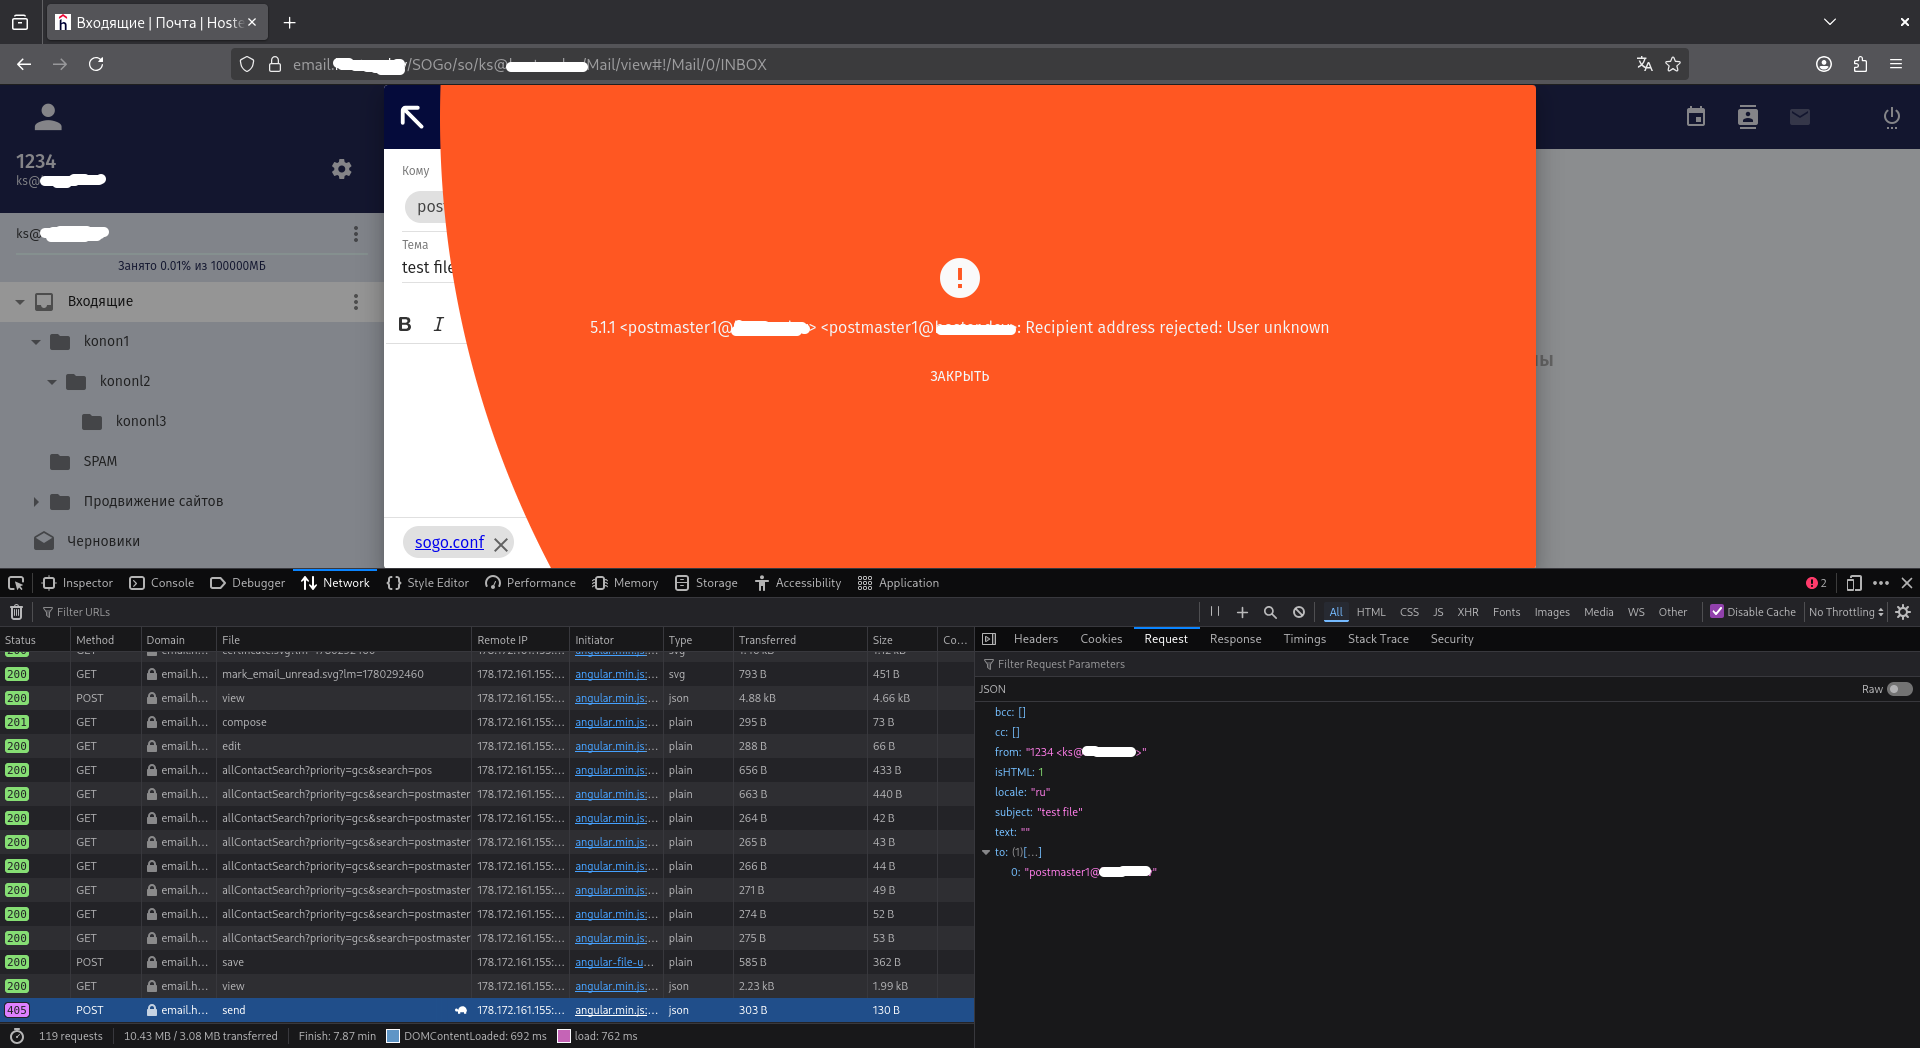The height and width of the screenshot is (1048, 1920).
Task: Click the logout power icon
Action: [1892, 117]
